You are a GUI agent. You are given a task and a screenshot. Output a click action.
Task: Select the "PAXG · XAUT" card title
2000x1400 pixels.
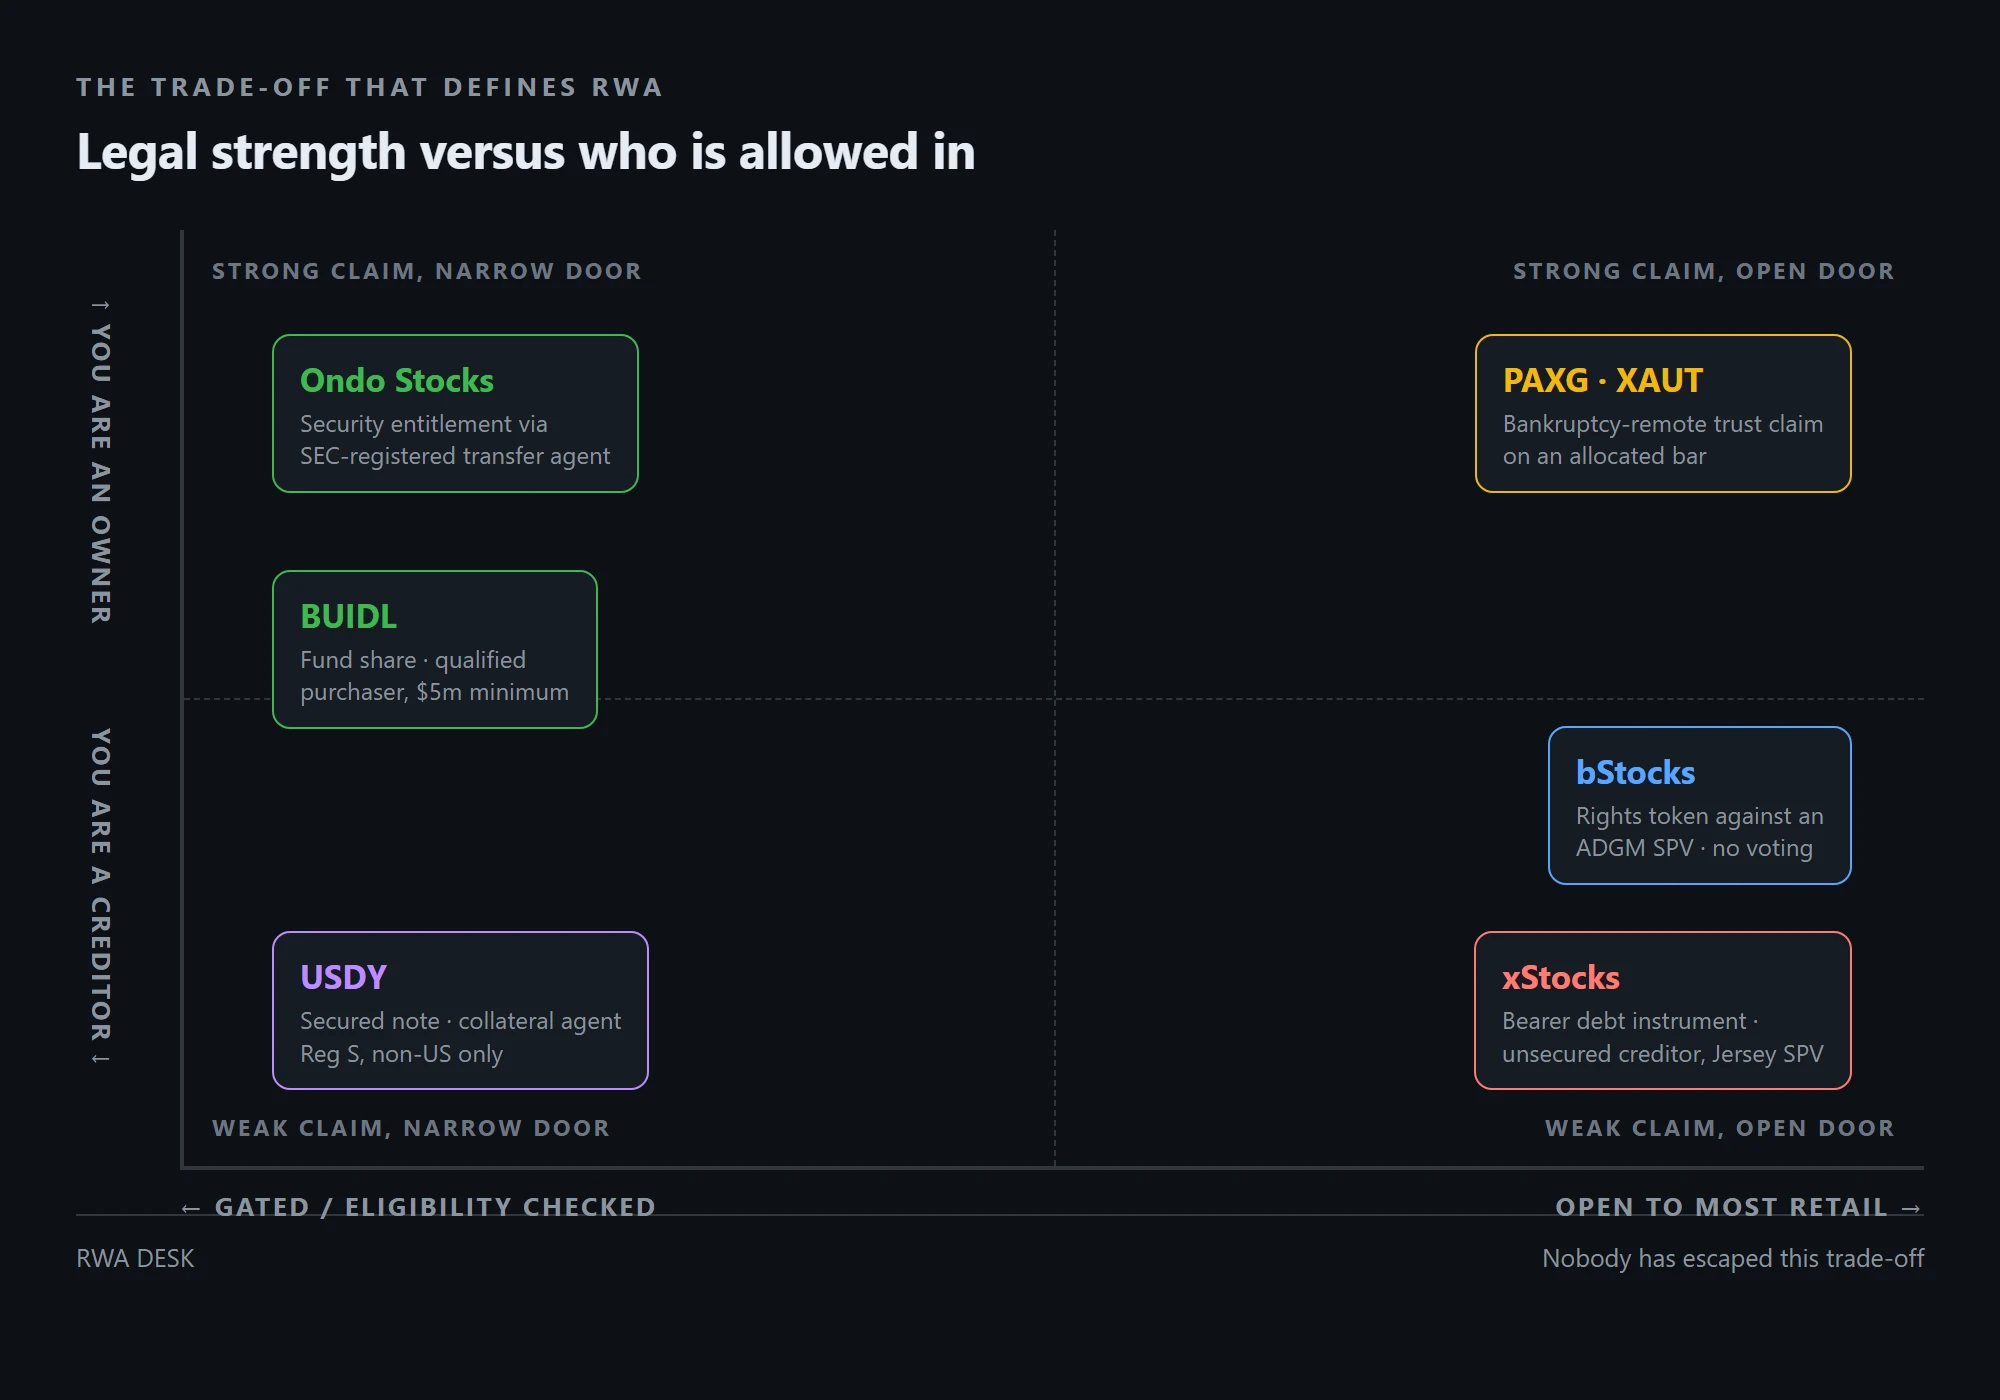(x=1603, y=381)
